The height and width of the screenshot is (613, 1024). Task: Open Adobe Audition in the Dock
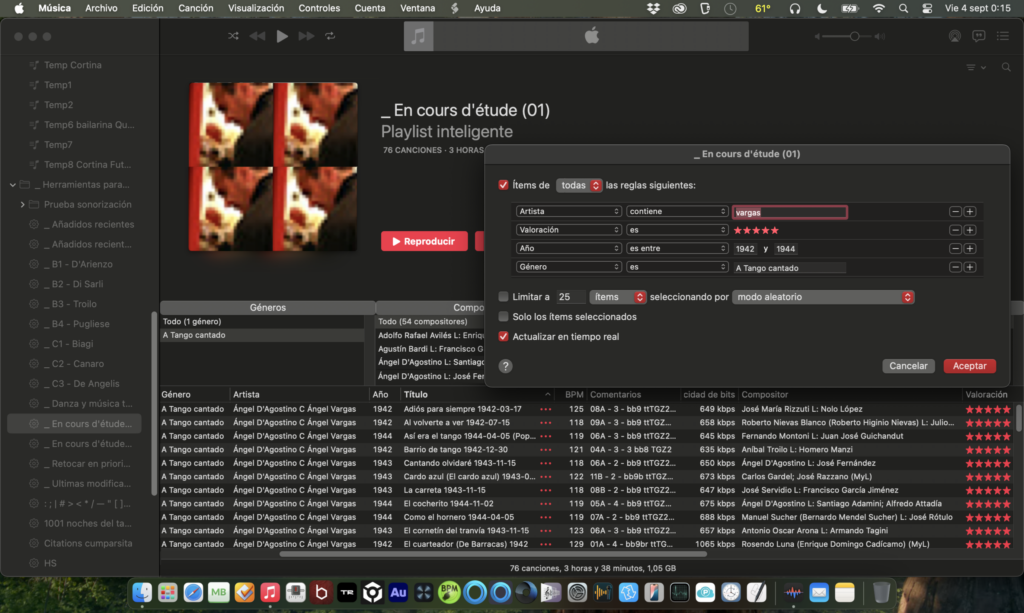click(x=398, y=592)
